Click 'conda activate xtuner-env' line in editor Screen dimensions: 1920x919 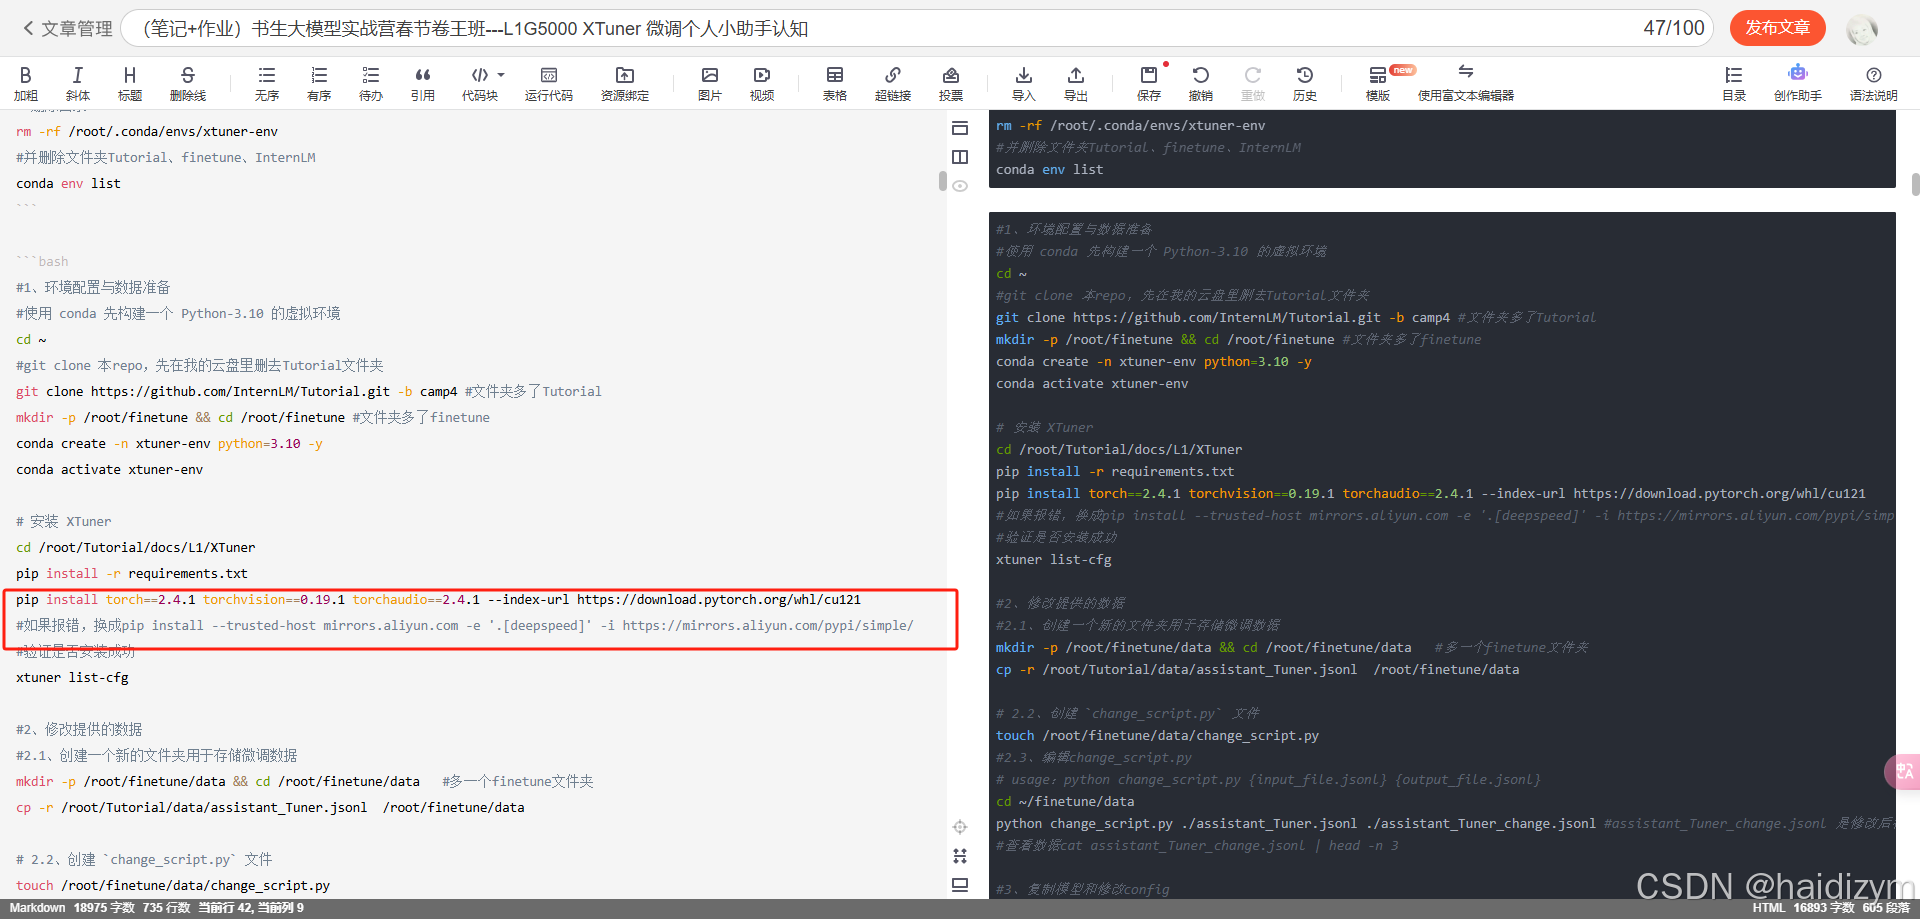point(110,469)
